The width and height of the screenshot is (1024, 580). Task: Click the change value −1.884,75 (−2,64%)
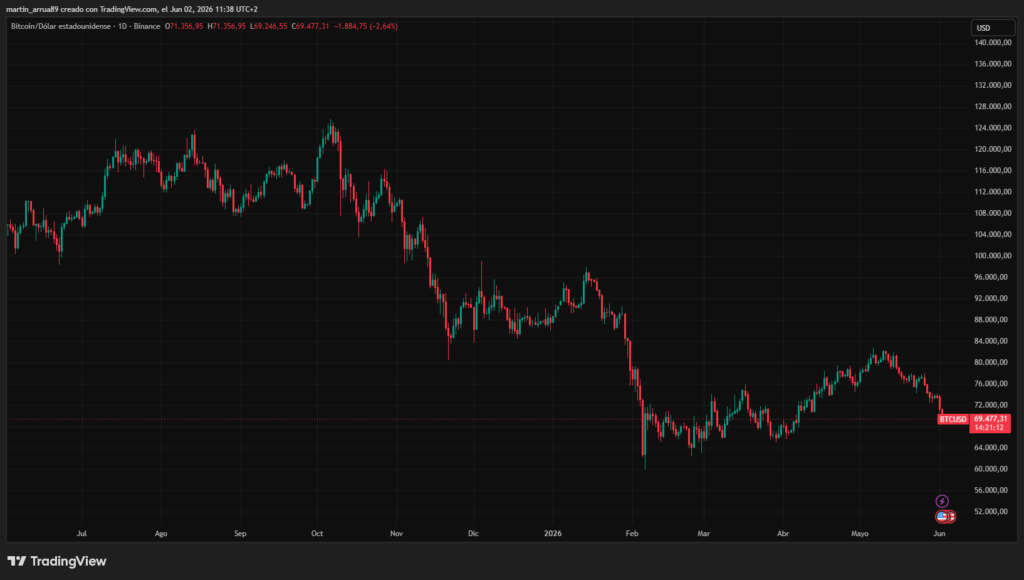[x=366, y=26]
